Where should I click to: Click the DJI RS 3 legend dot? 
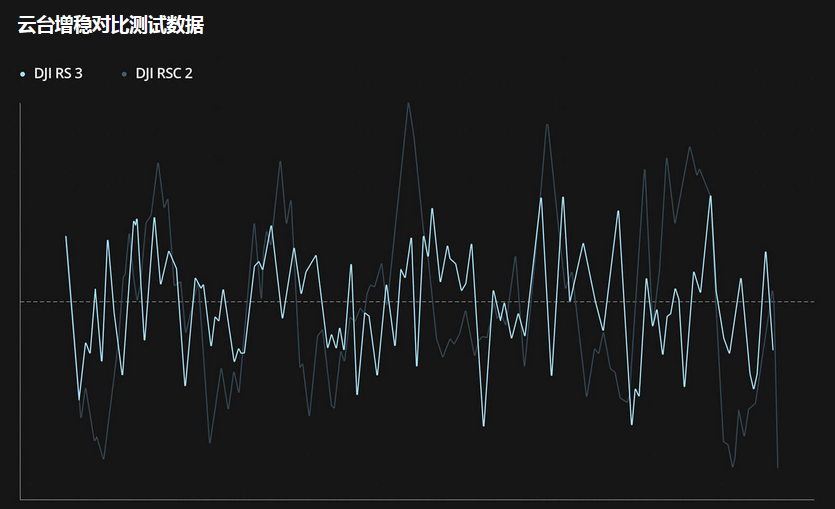pos(22,74)
